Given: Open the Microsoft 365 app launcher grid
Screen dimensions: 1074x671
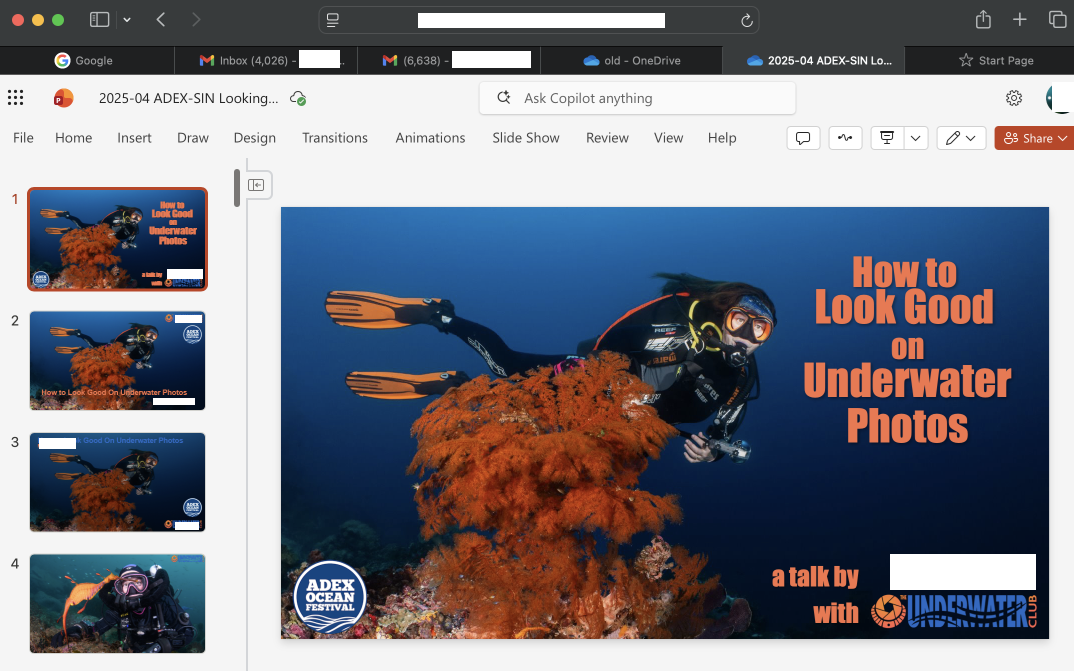Looking at the screenshot, I should pyautogui.click(x=15, y=98).
